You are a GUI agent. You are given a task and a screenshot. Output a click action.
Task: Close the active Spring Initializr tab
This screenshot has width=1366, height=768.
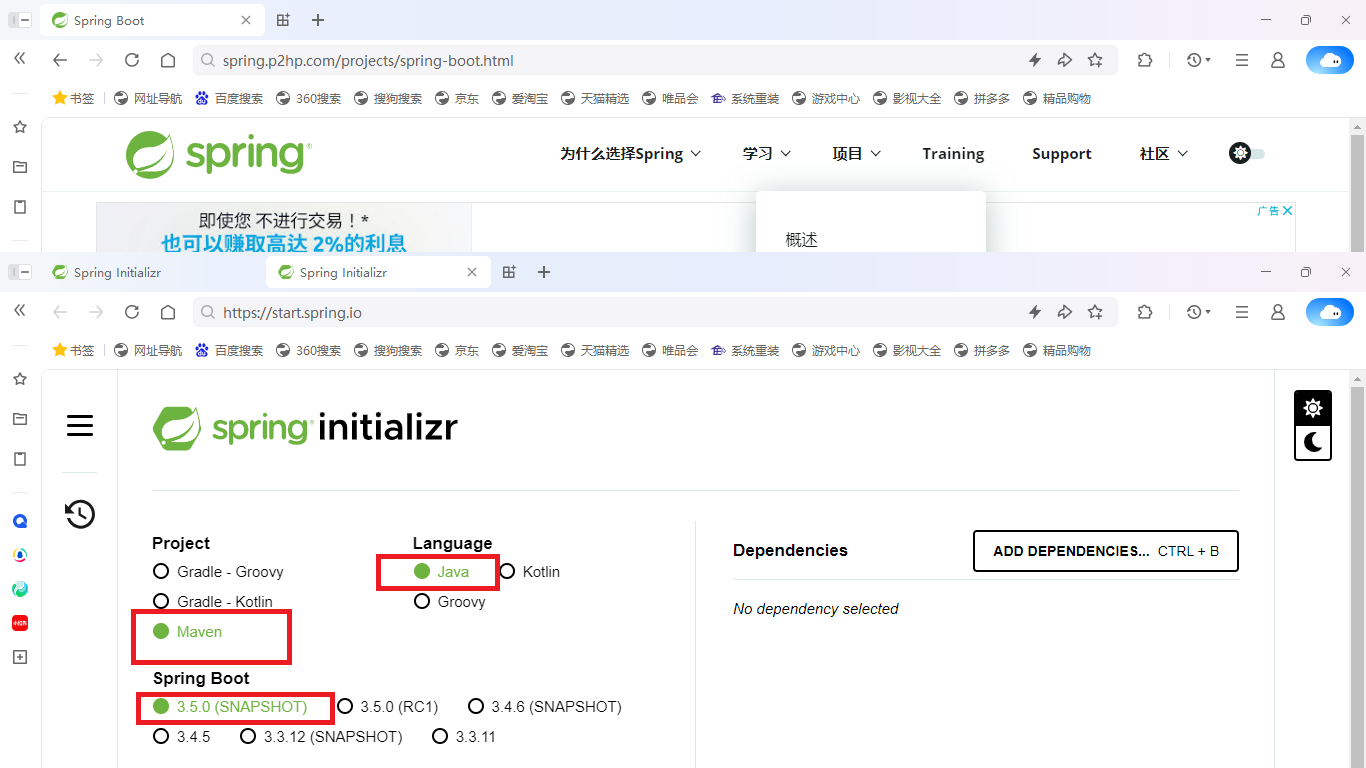[x=473, y=272]
